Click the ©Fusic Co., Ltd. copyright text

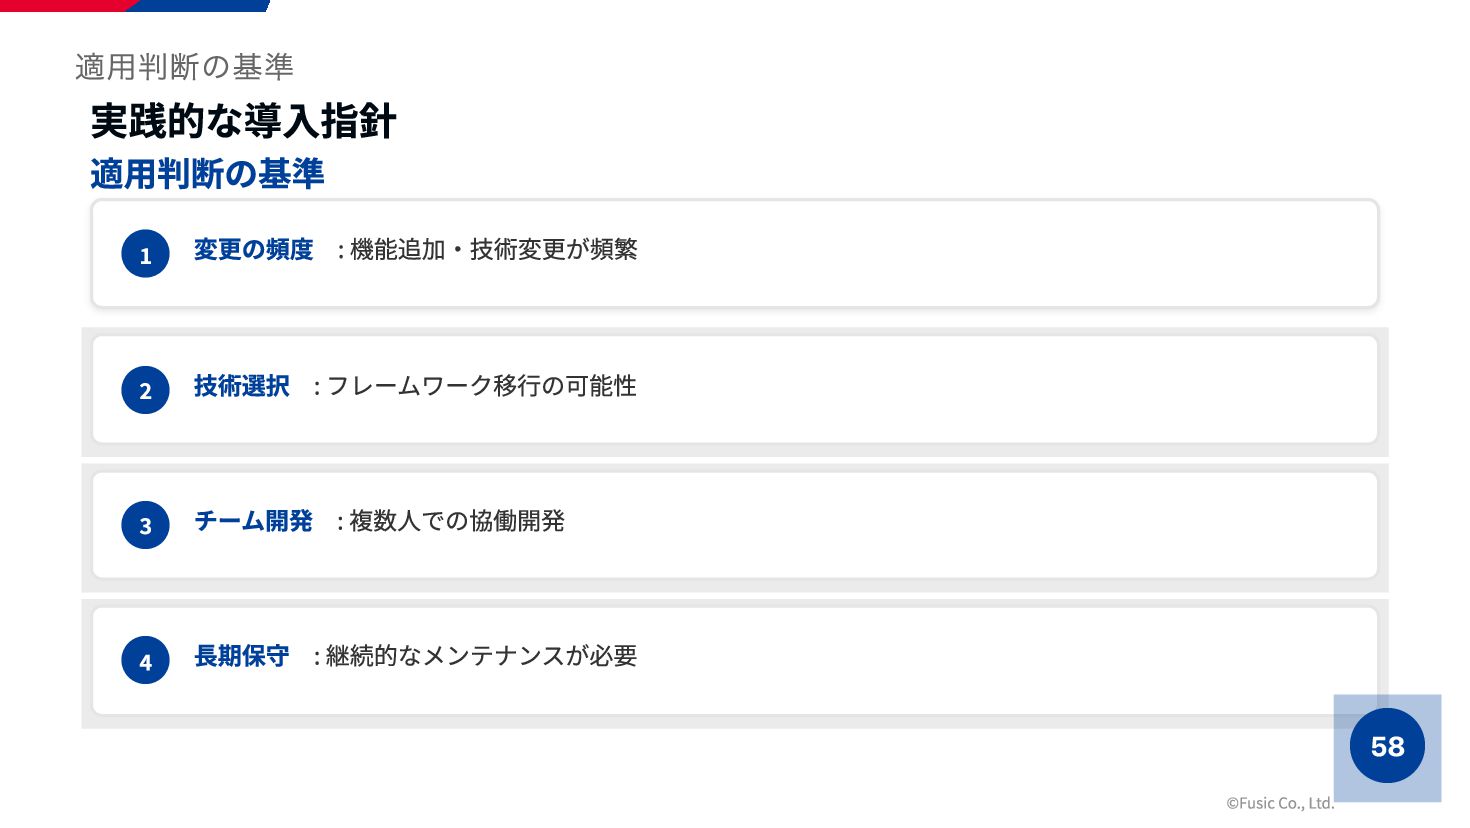tap(1280, 803)
